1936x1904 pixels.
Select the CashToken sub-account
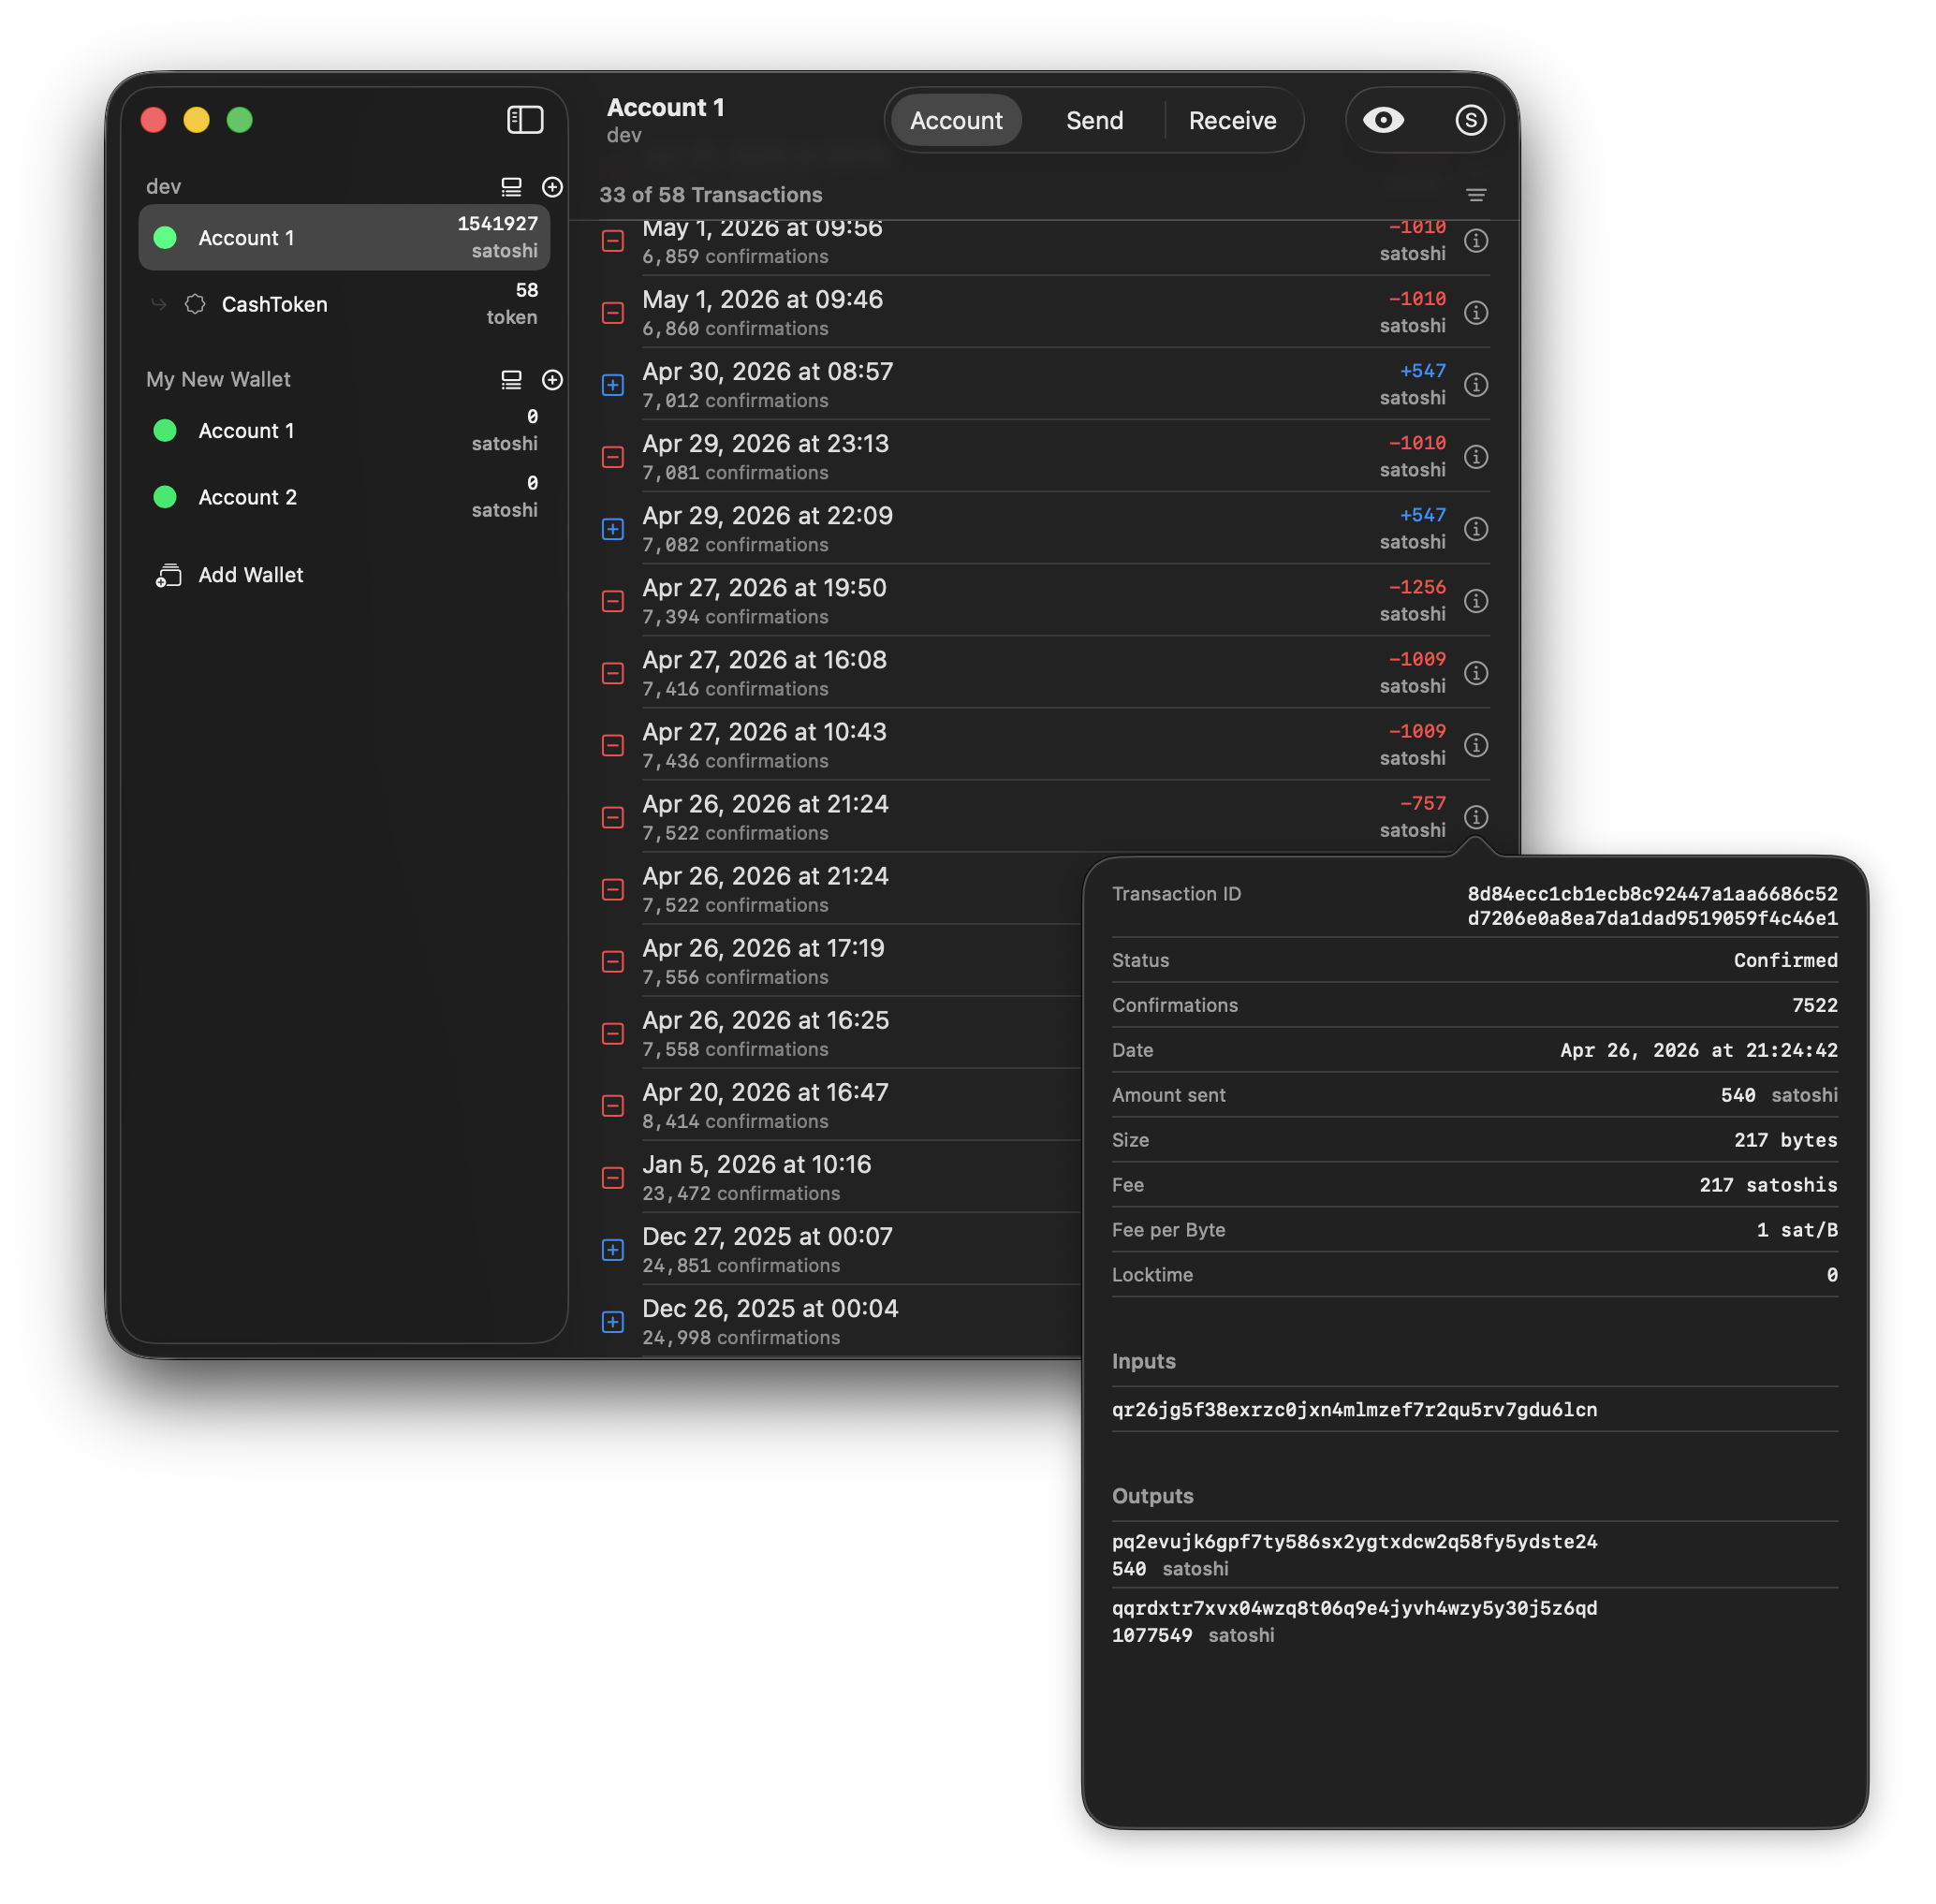[x=344, y=304]
